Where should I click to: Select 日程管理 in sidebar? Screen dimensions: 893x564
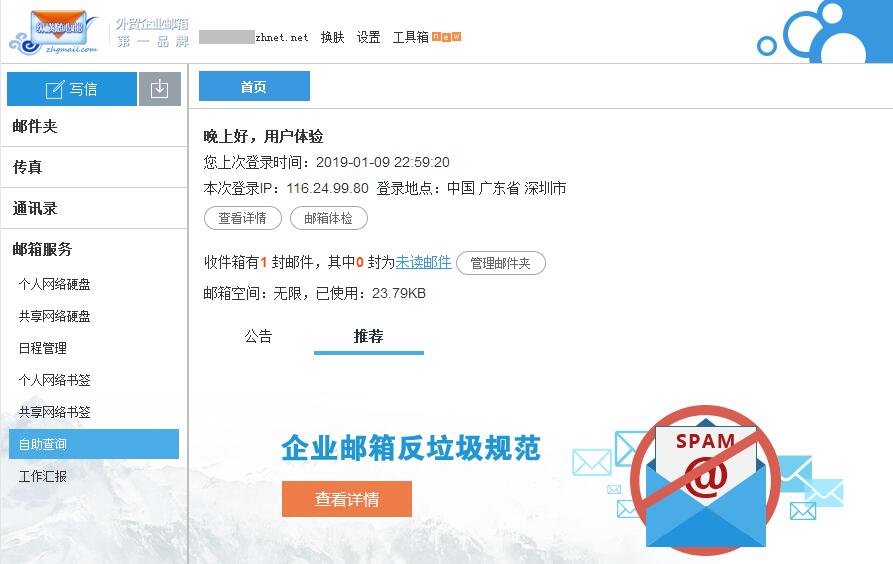(42, 348)
